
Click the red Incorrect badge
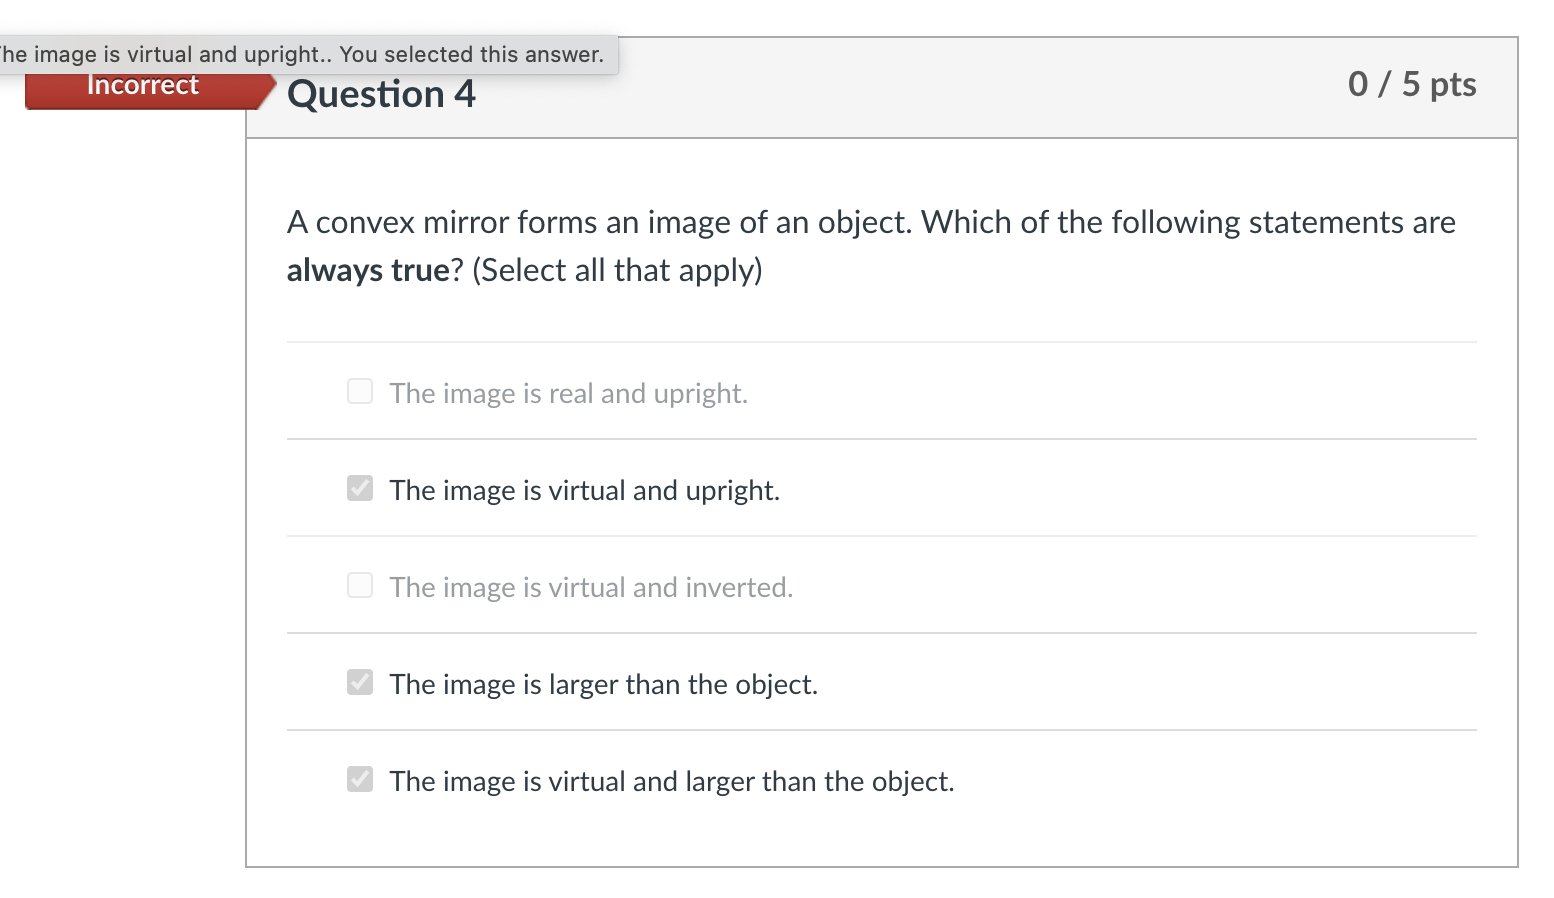pos(143,87)
